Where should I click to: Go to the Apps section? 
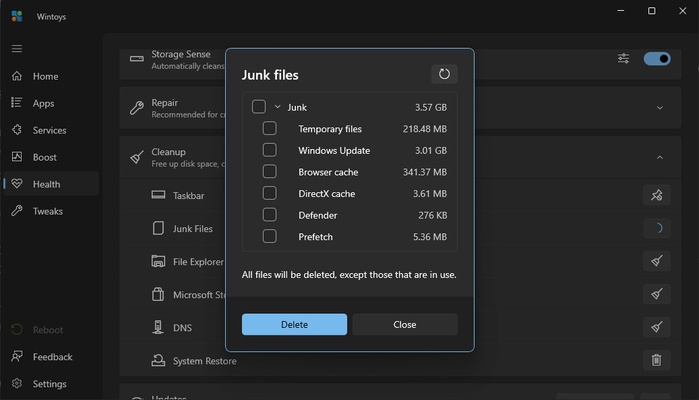[x=51, y=103]
